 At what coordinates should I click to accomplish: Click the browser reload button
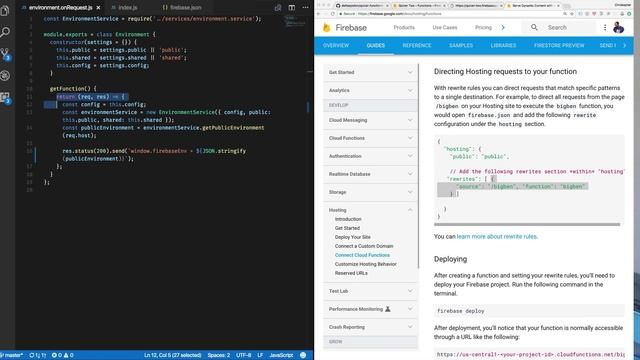tap(333, 14)
